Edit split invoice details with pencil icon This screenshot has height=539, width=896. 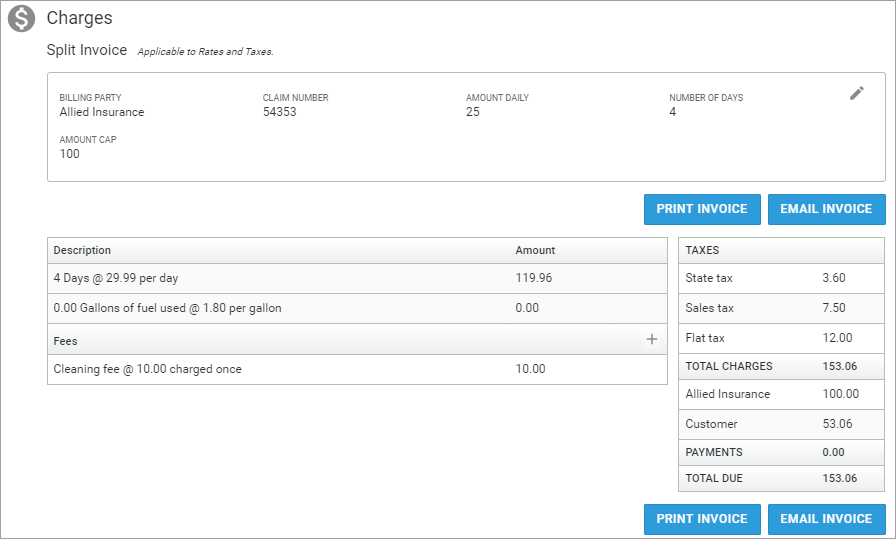point(856,93)
